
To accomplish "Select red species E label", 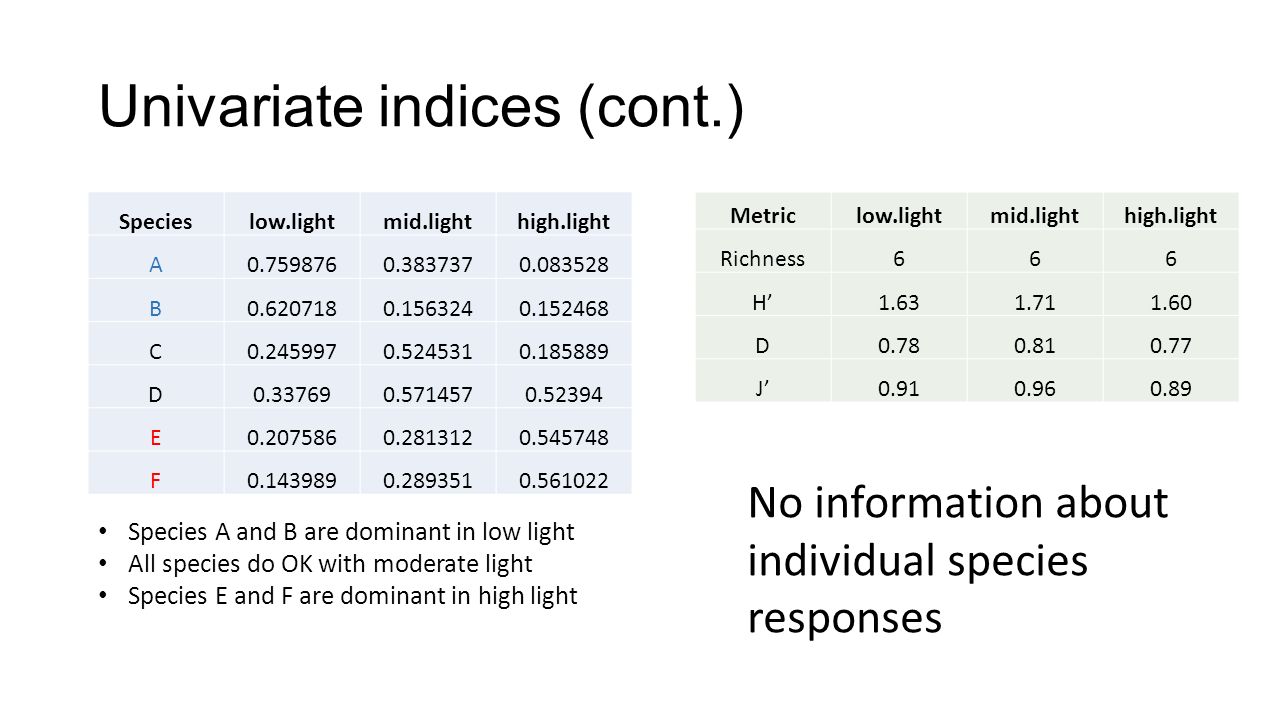I will click(155, 437).
